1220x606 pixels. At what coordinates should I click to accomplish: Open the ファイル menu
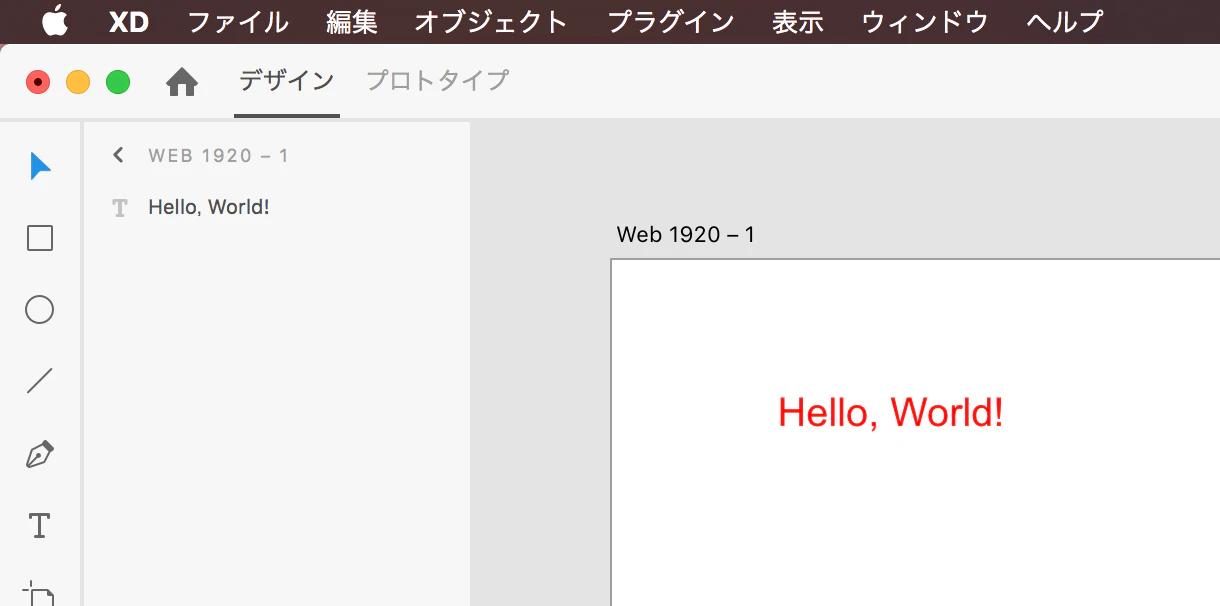(x=238, y=22)
